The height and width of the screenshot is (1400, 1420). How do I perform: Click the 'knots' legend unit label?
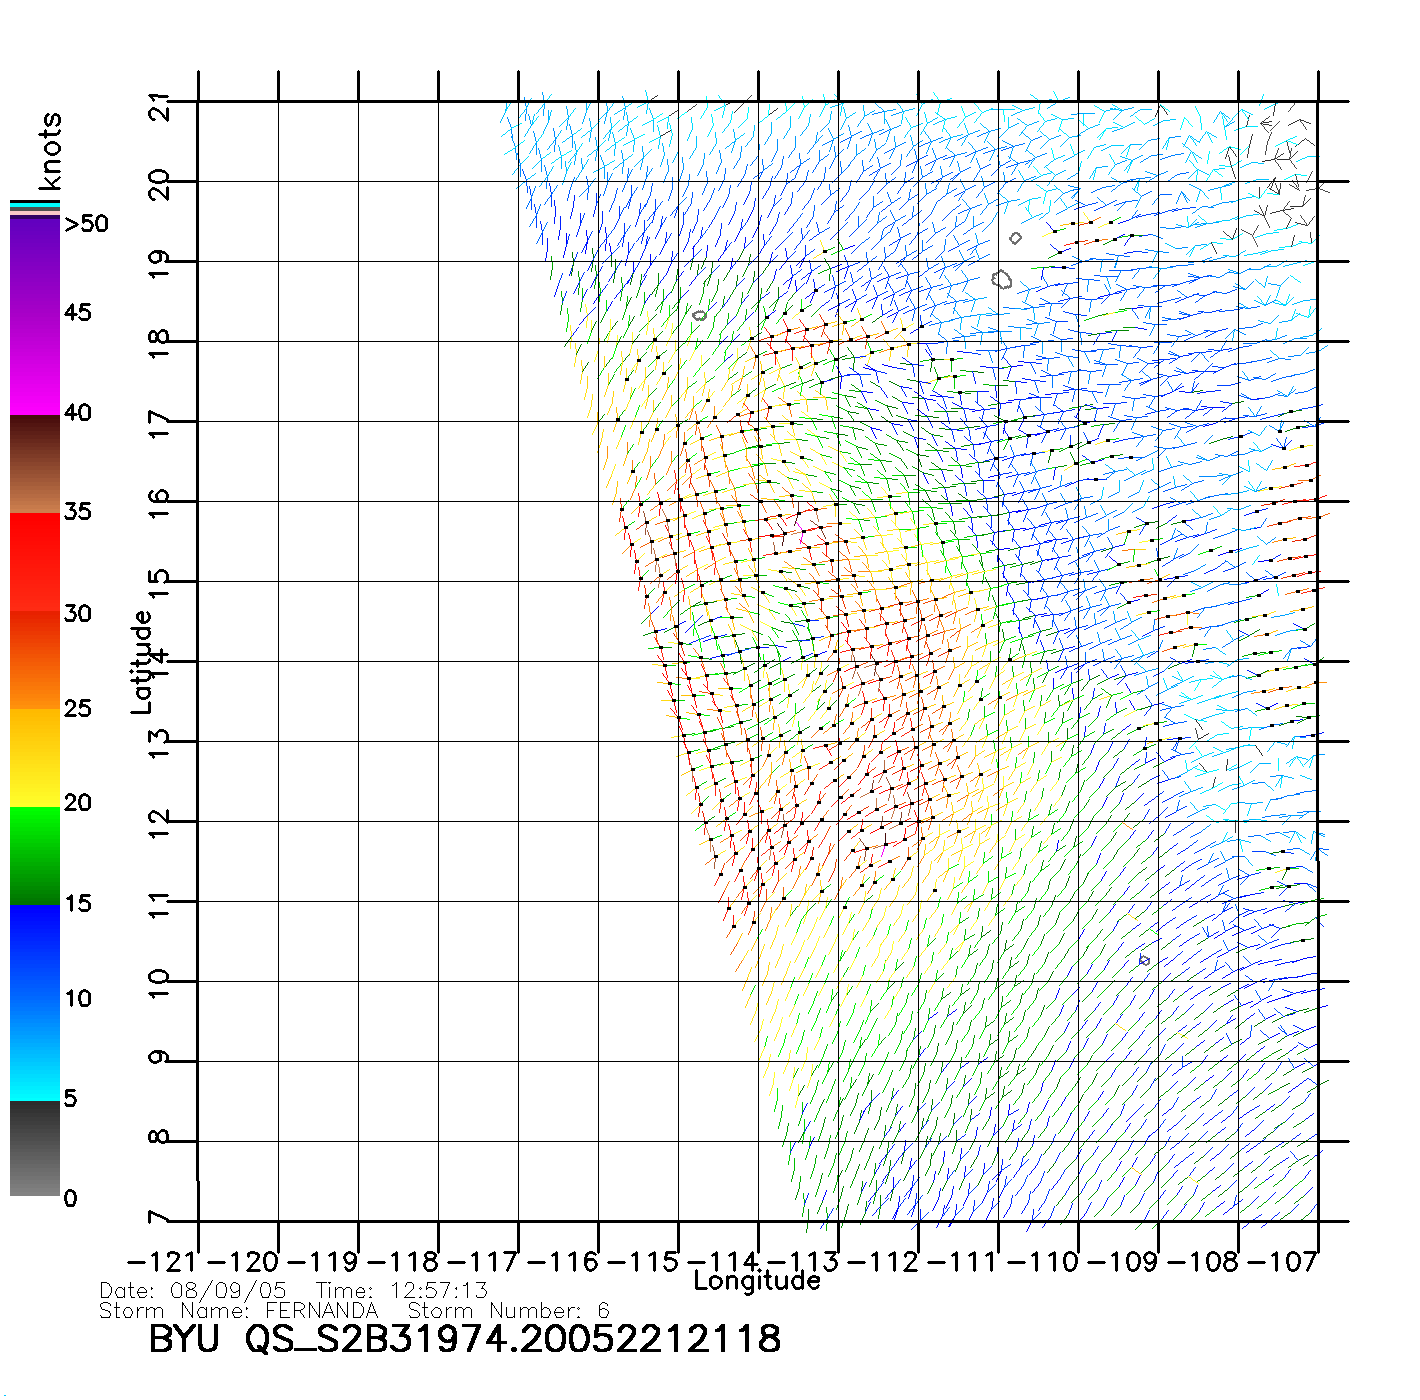[x=50, y=151]
